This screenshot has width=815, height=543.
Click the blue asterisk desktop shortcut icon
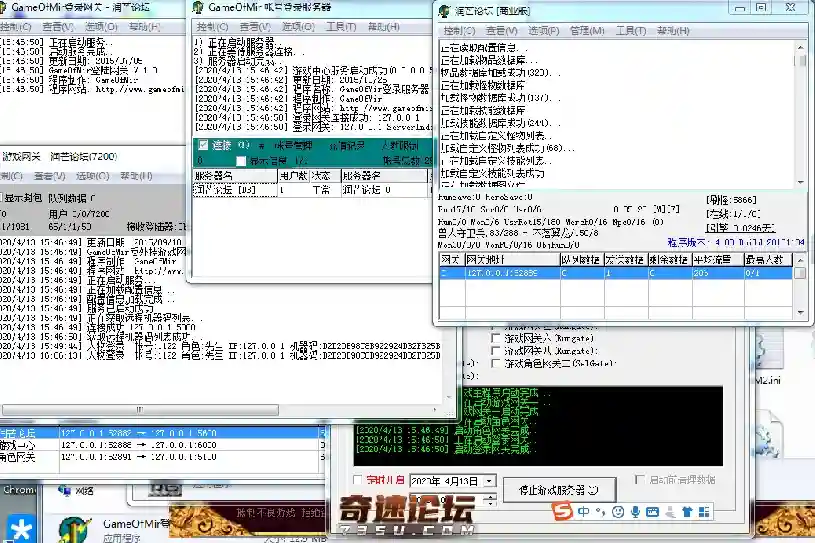pyautogui.click(x=20, y=529)
